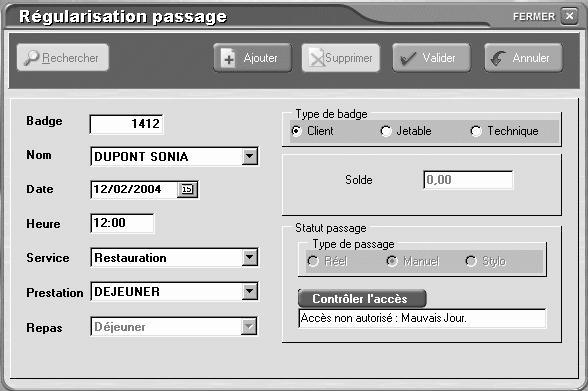
Task: Expand the Nom dropdown list
Action: point(250,156)
